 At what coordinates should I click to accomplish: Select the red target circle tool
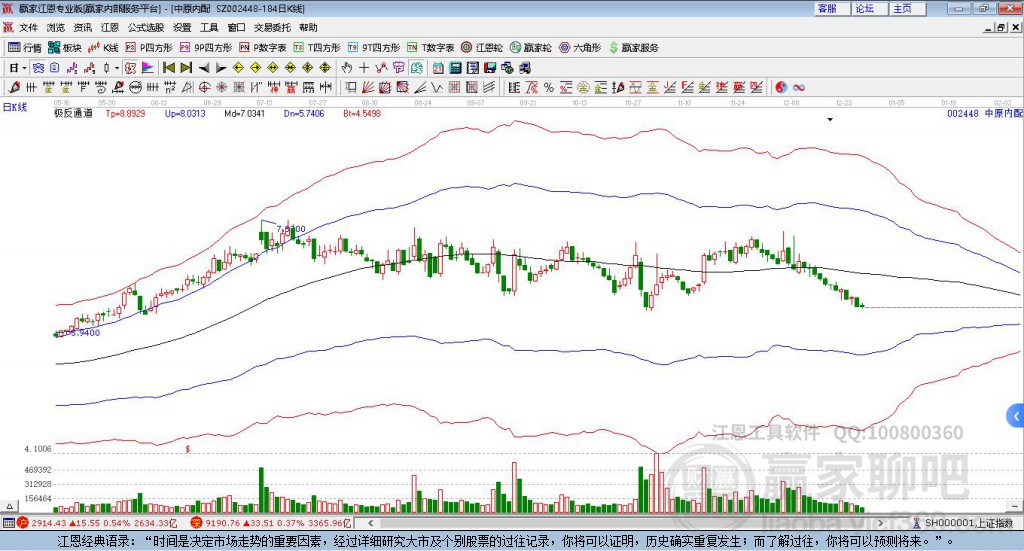click(x=204, y=87)
